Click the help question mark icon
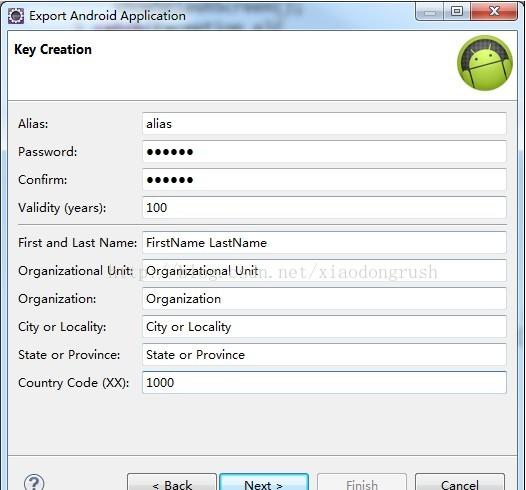 point(34,483)
